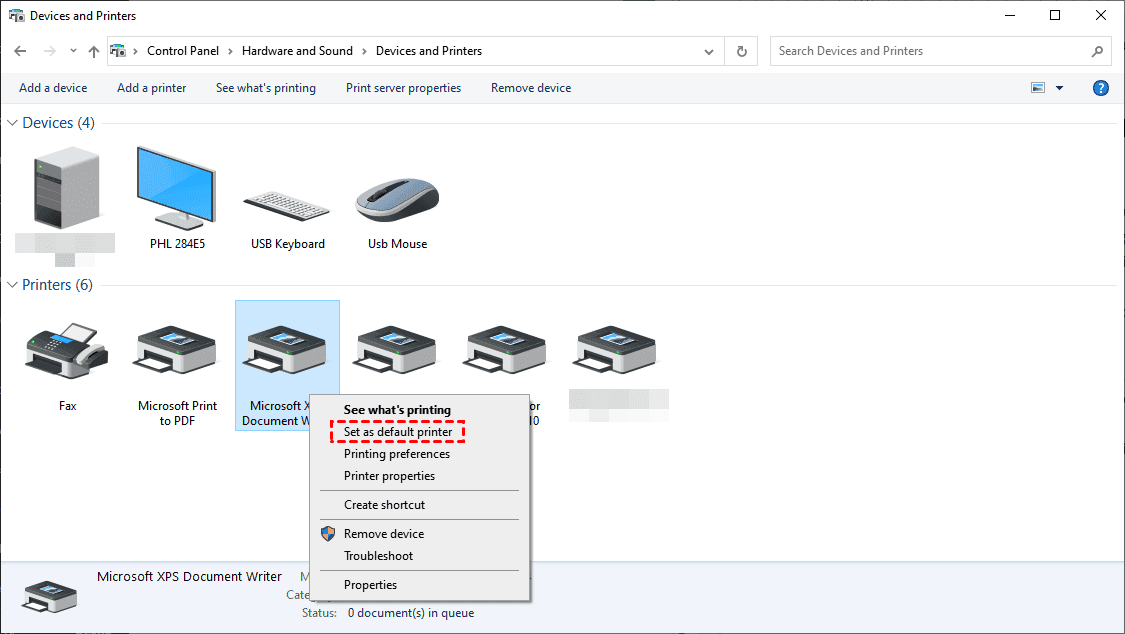Open Printer properties from context menu
This screenshot has height=634, width=1125.
390,476
